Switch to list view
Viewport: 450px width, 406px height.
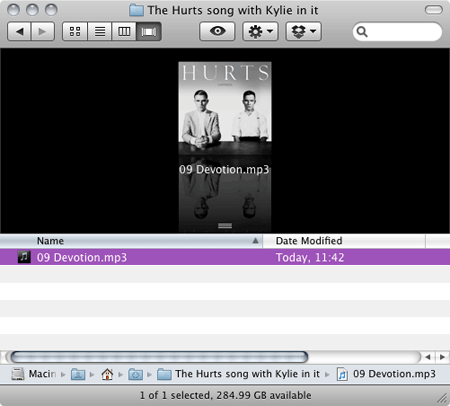100,32
